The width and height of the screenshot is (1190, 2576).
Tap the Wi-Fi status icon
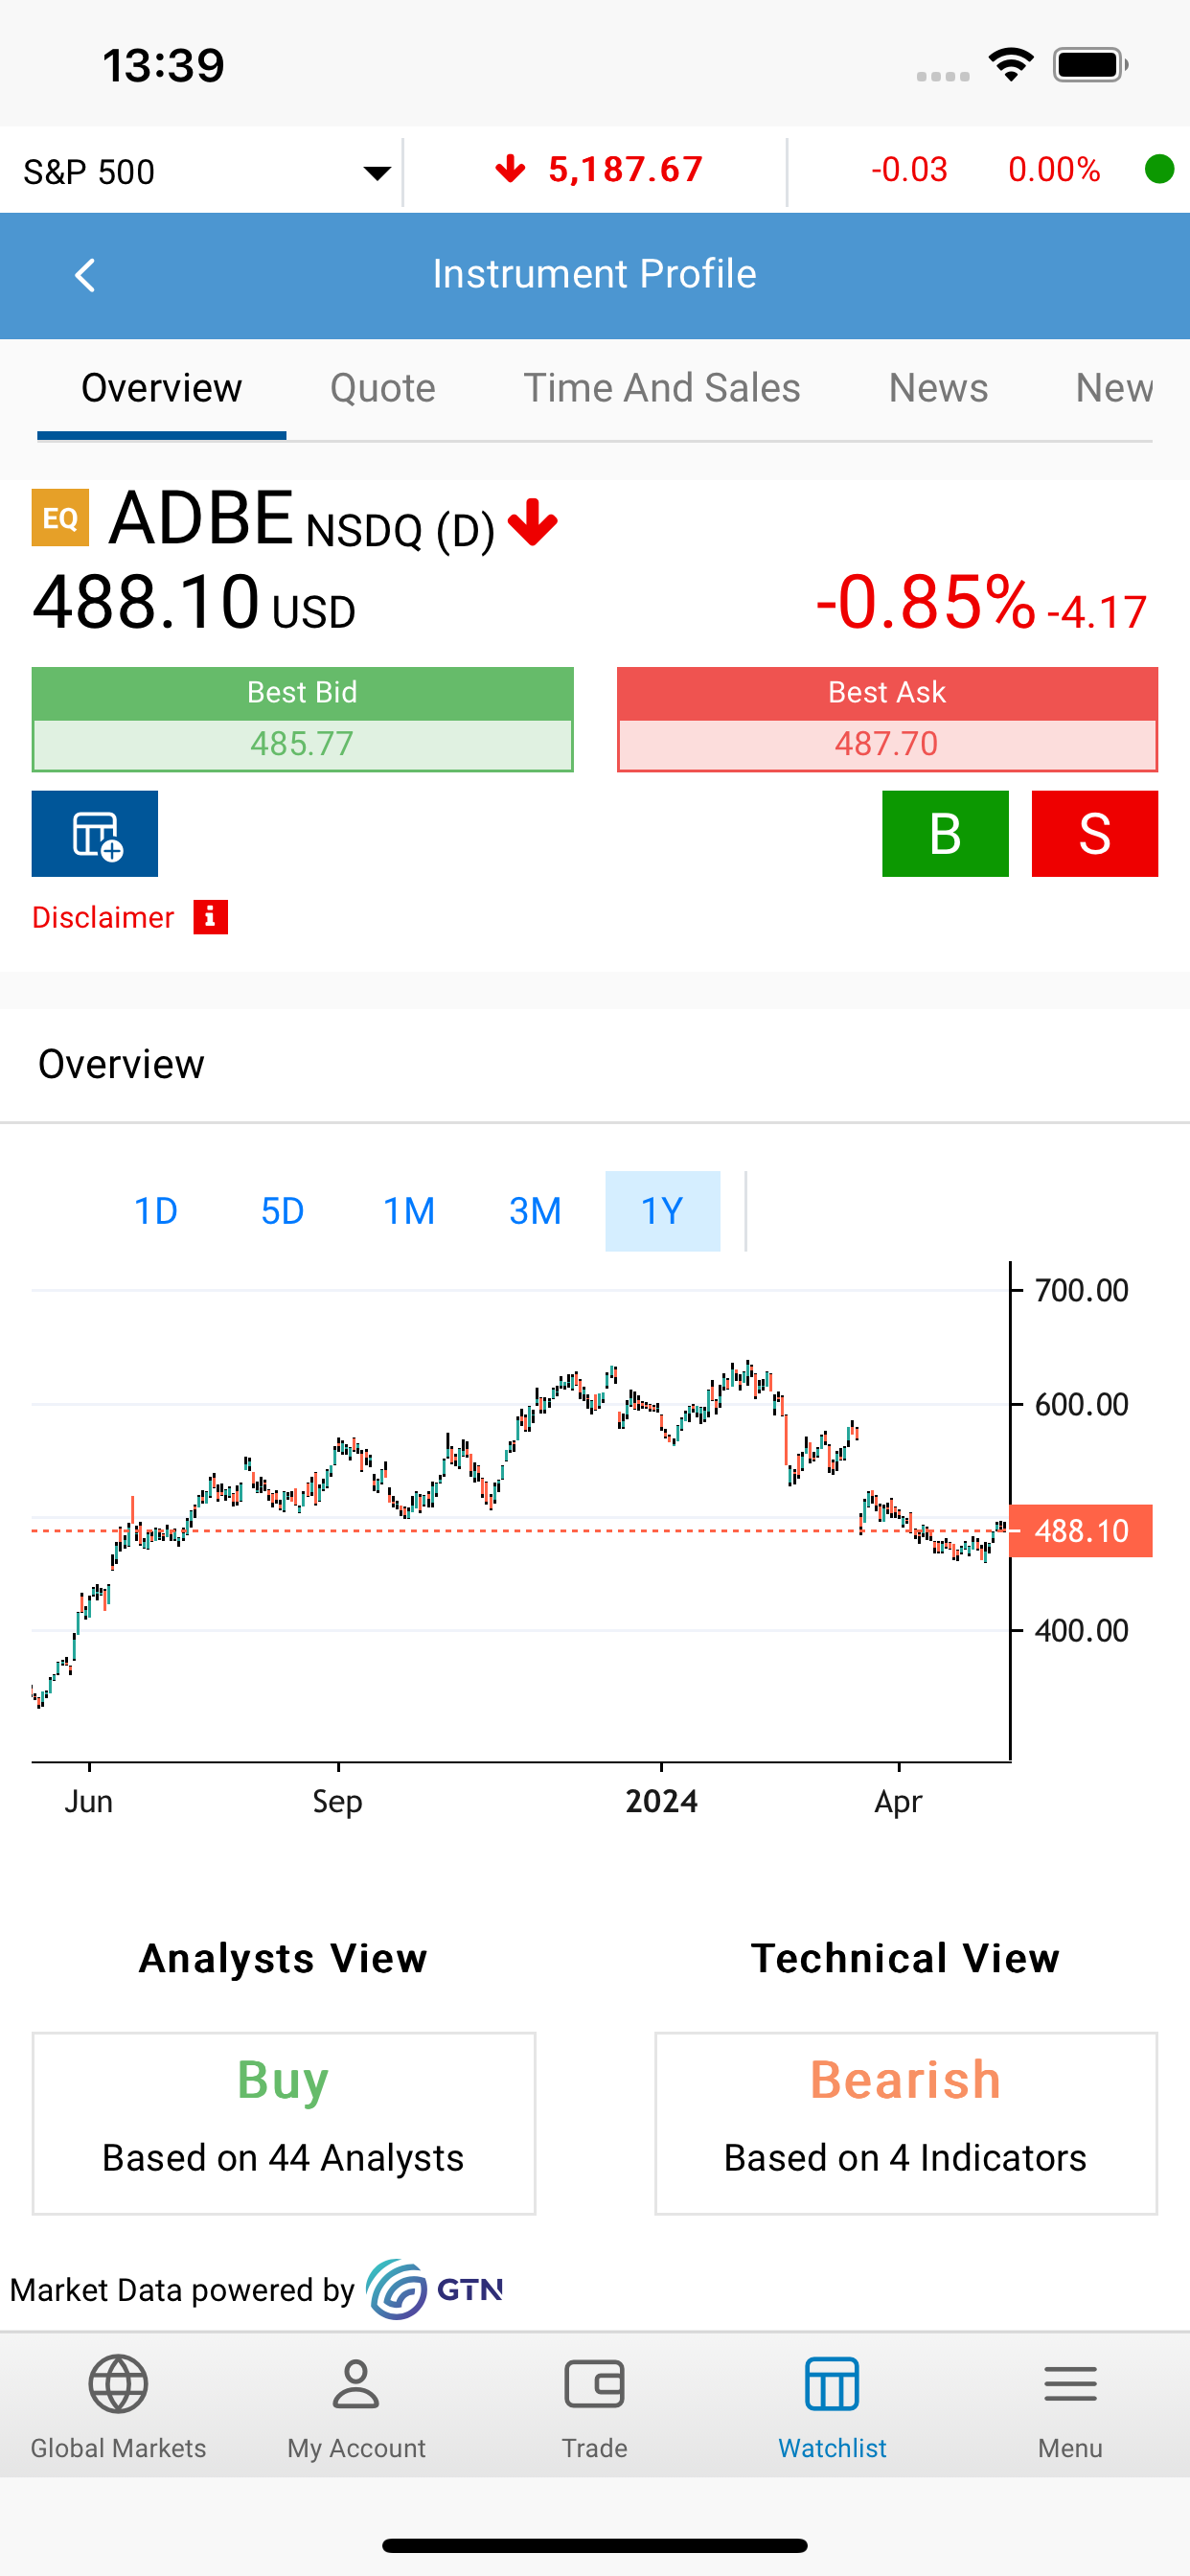point(1011,65)
